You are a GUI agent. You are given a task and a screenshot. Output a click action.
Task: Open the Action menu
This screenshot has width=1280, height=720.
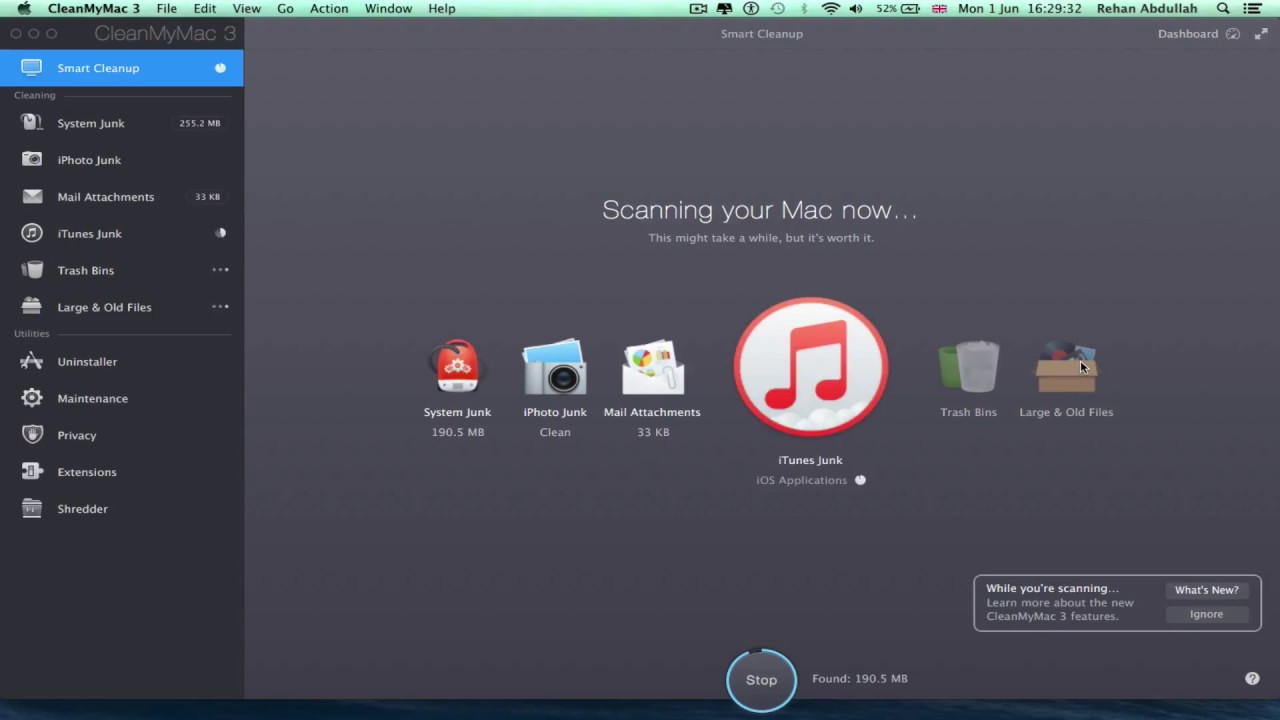pyautogui.click(x=329, y=8)
